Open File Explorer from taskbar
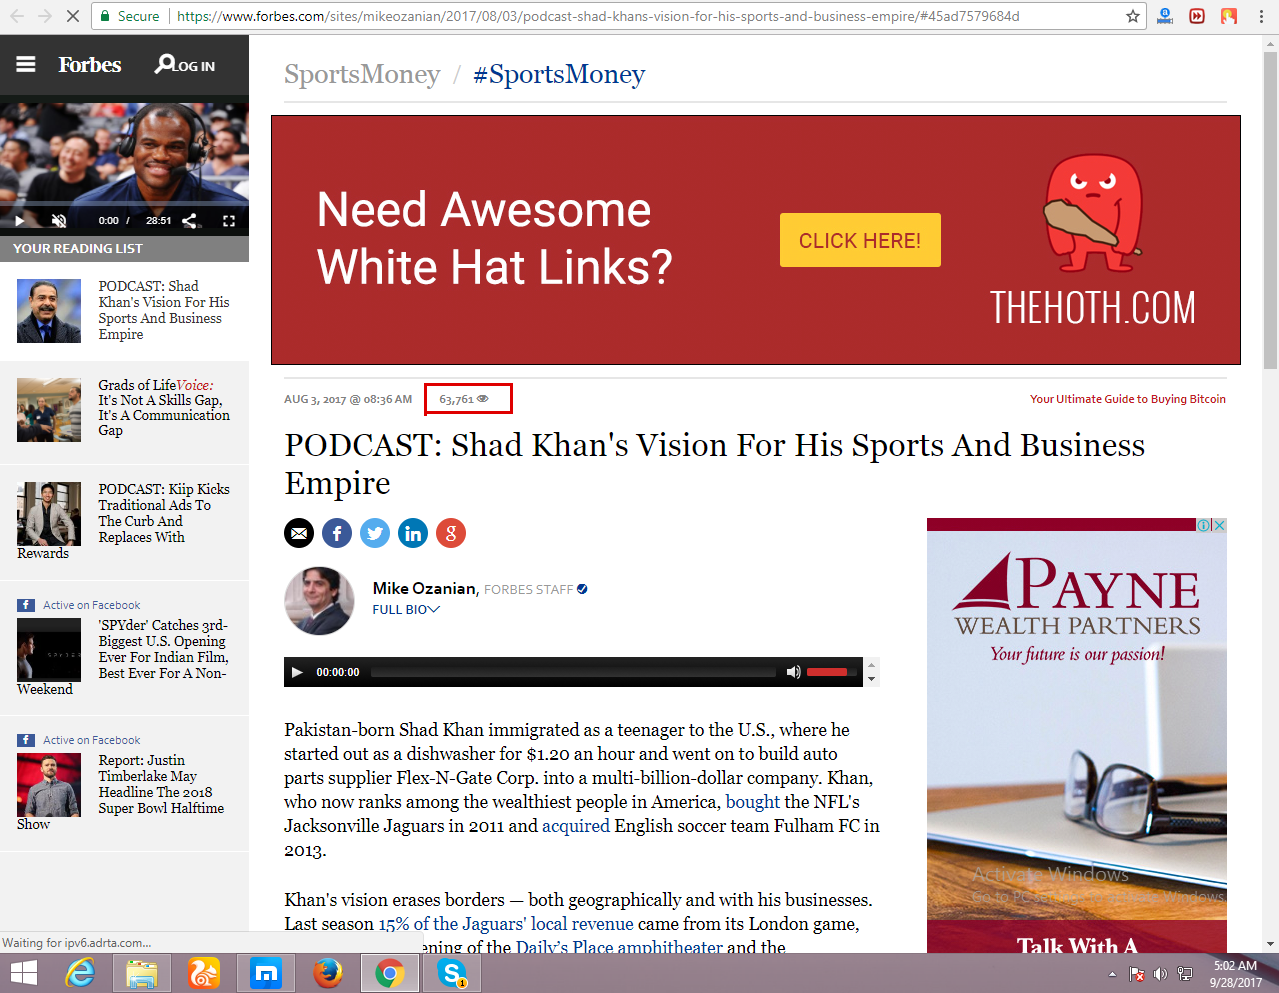 pos(141,973)
